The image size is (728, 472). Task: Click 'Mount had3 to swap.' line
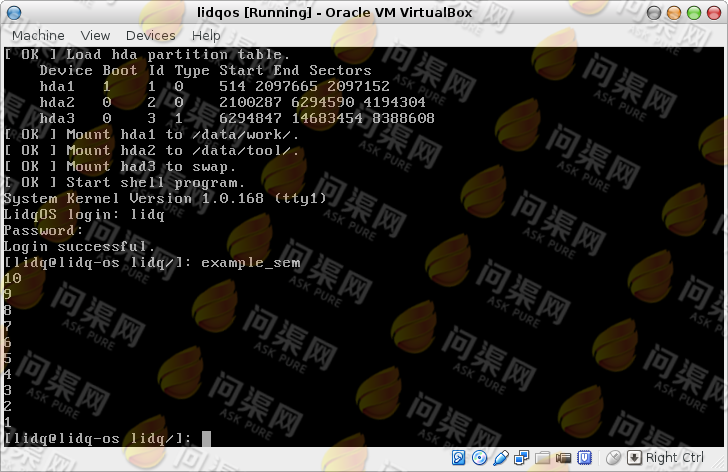[x=120, y=167]
